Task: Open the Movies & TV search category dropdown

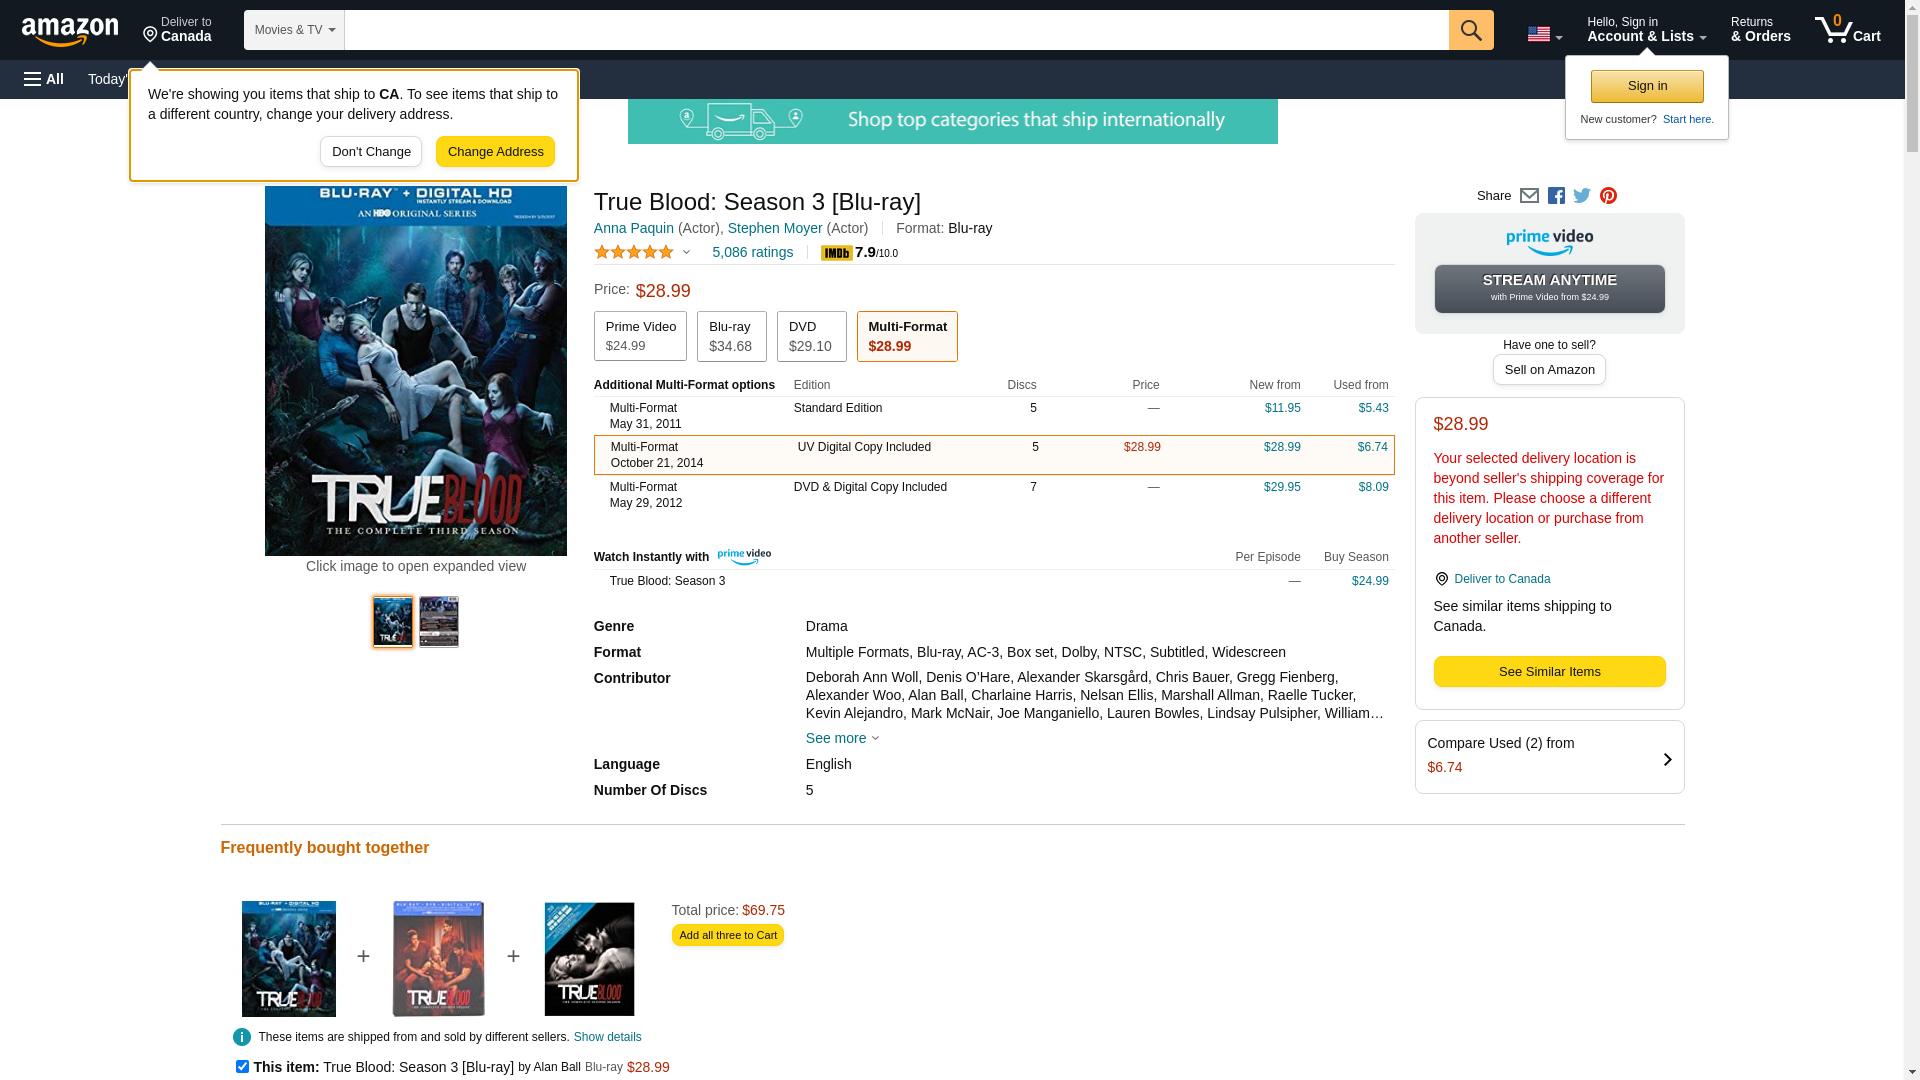Action: tap(294, 30)
